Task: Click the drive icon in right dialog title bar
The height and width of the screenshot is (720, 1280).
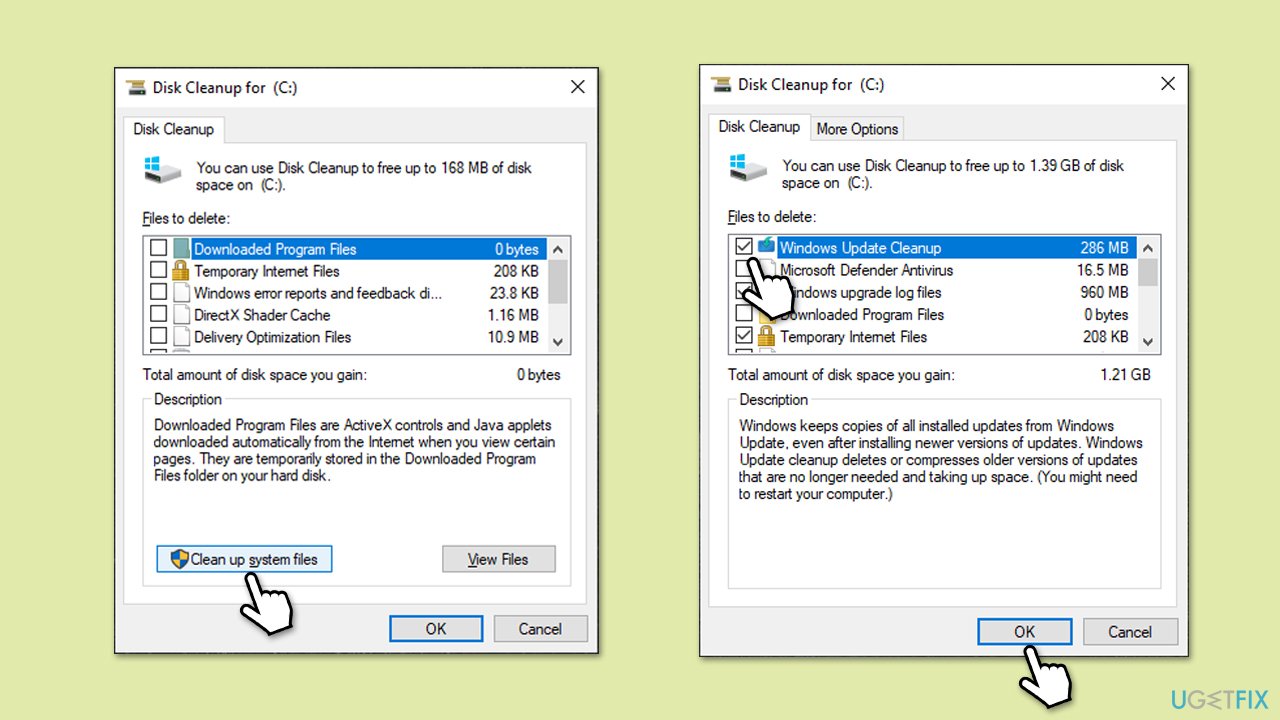Action: click(721, 84)
